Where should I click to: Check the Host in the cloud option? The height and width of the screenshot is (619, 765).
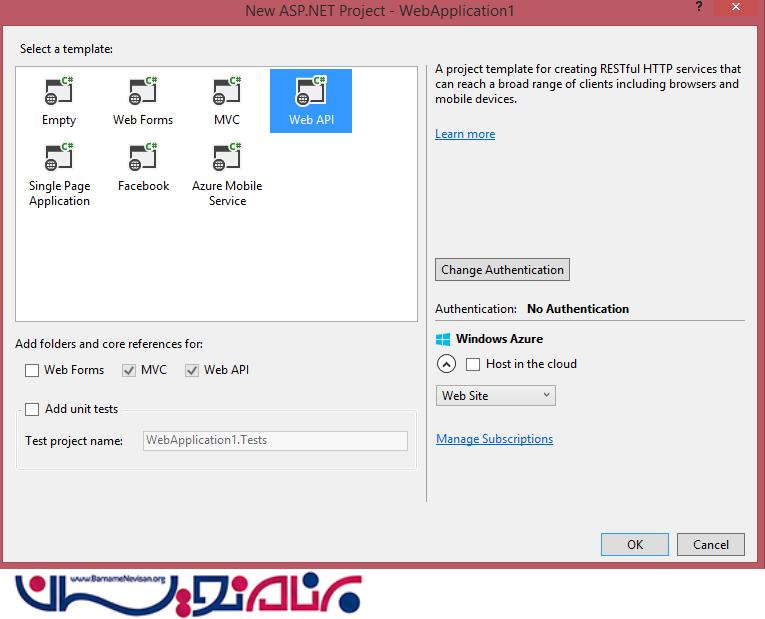click(473, 364)
